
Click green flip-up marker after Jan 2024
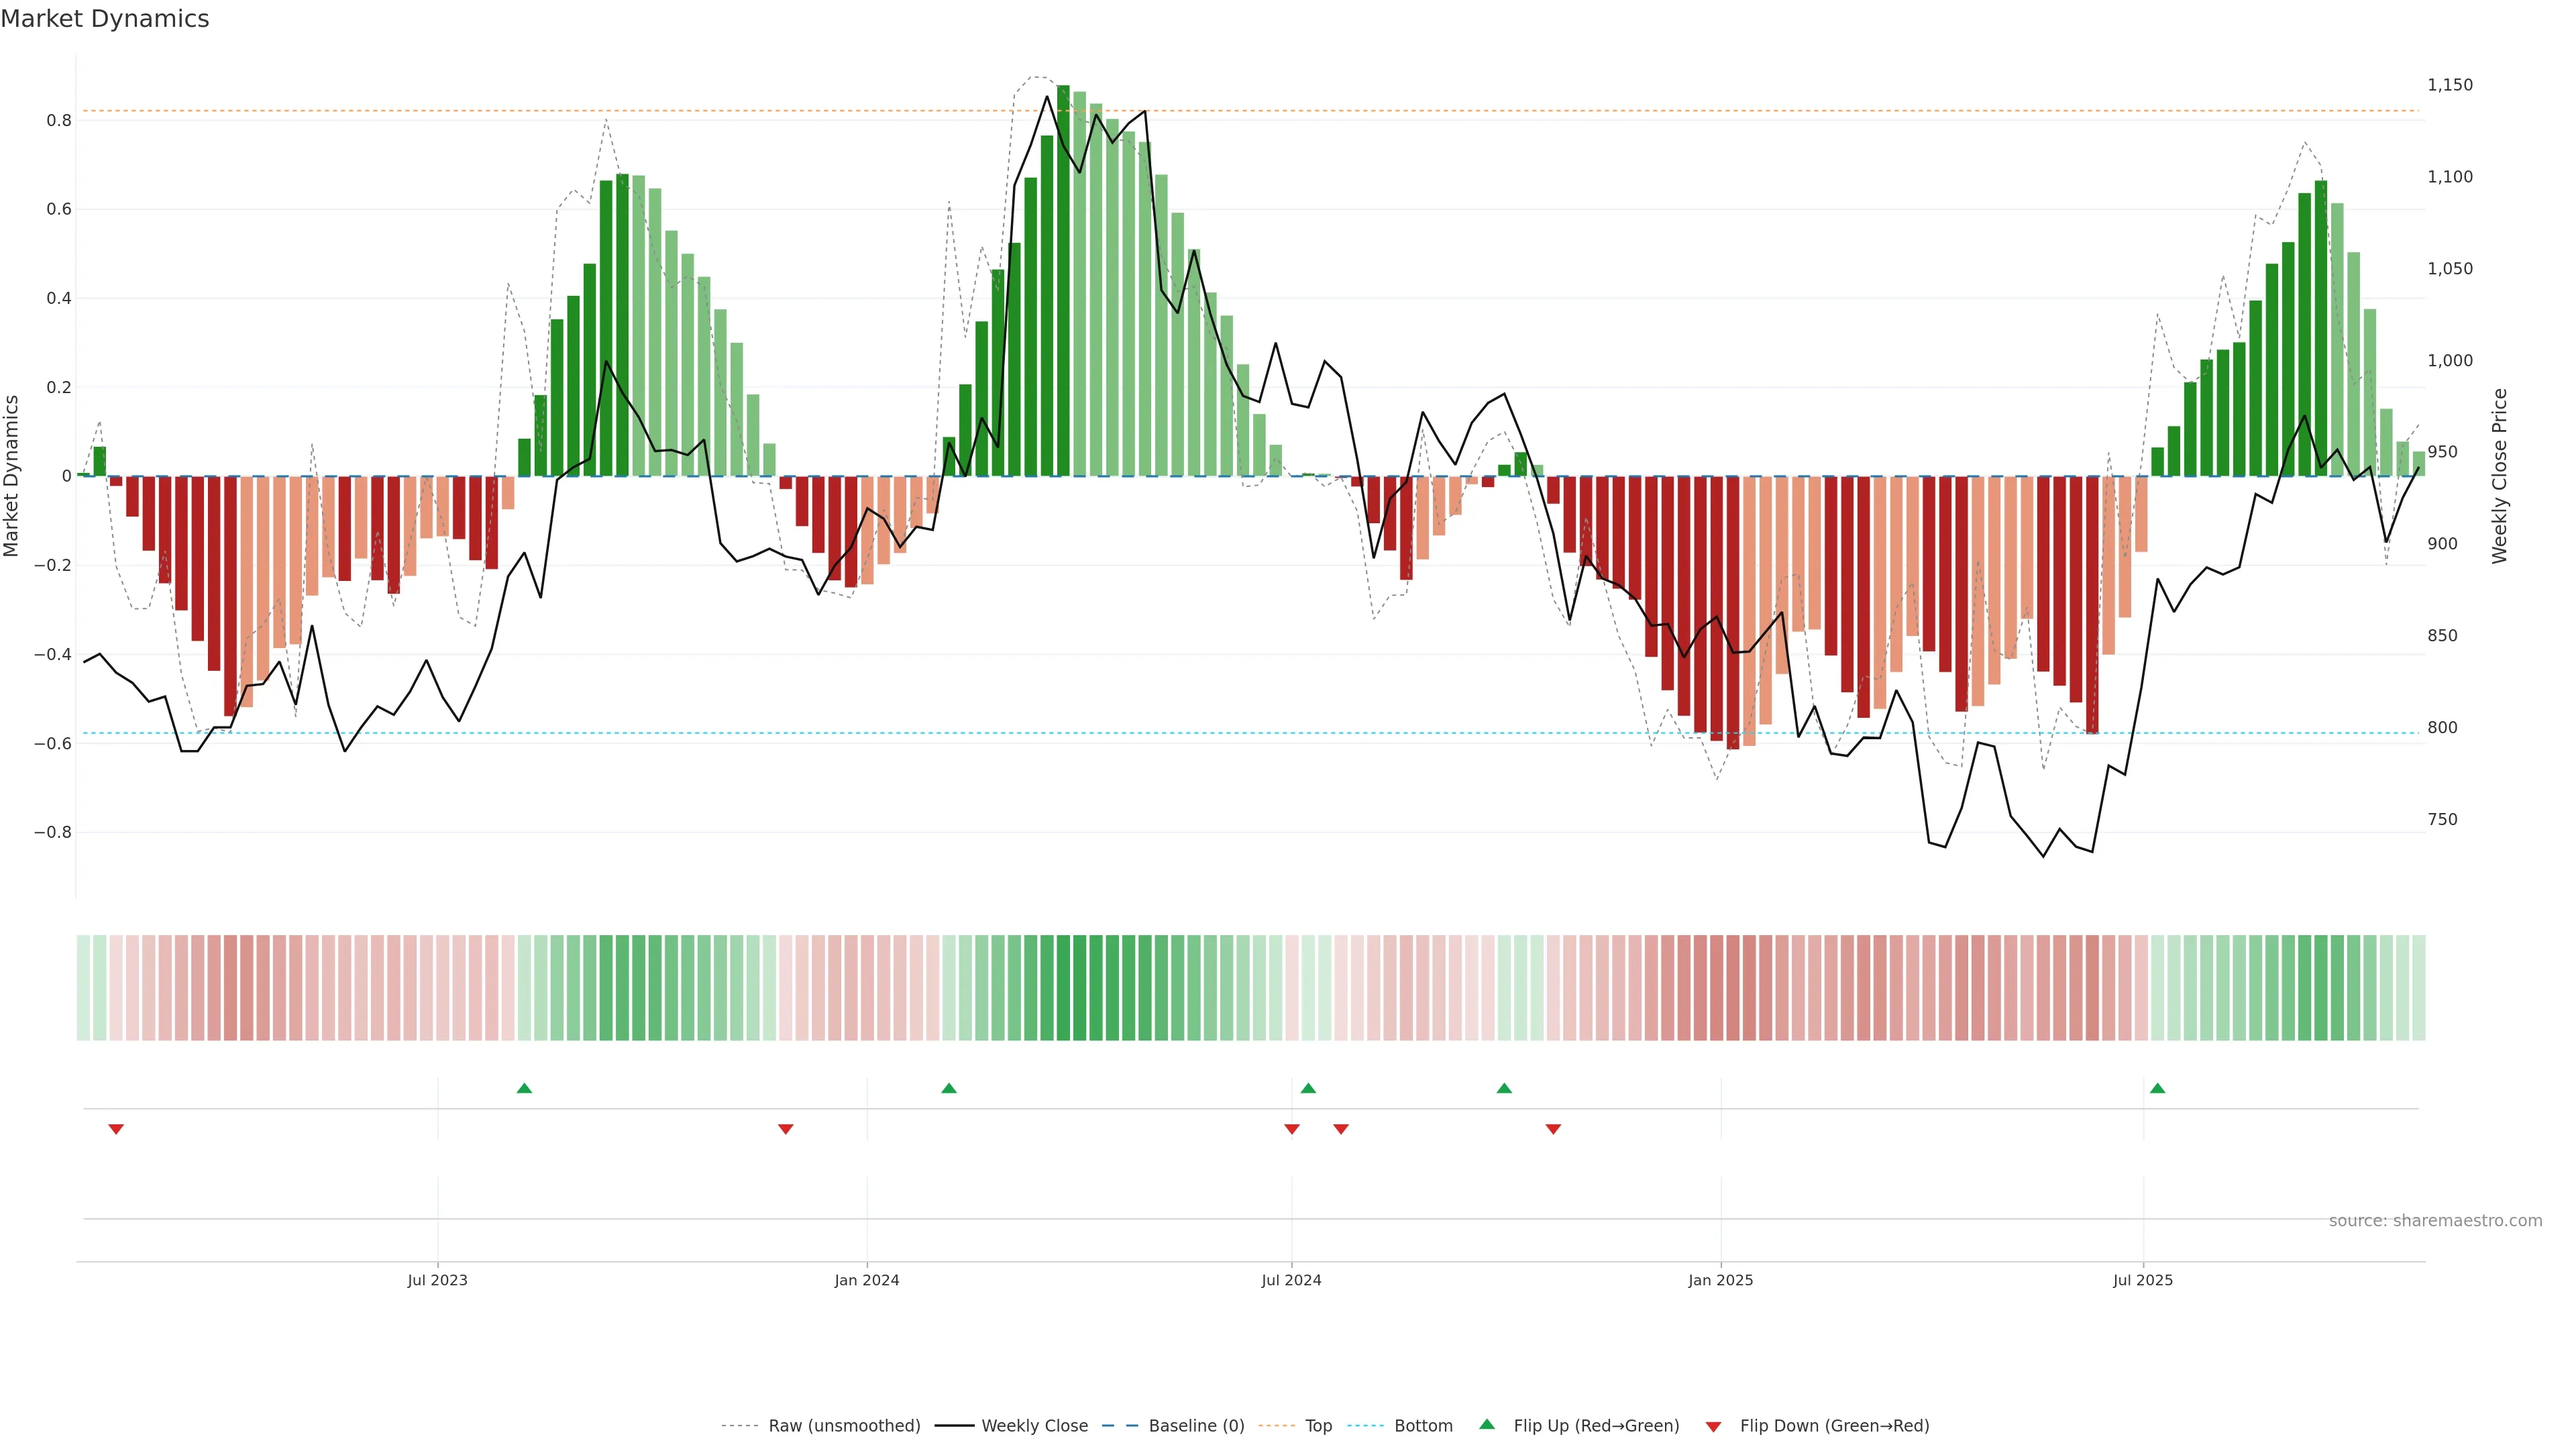(x=949, y=1088)
